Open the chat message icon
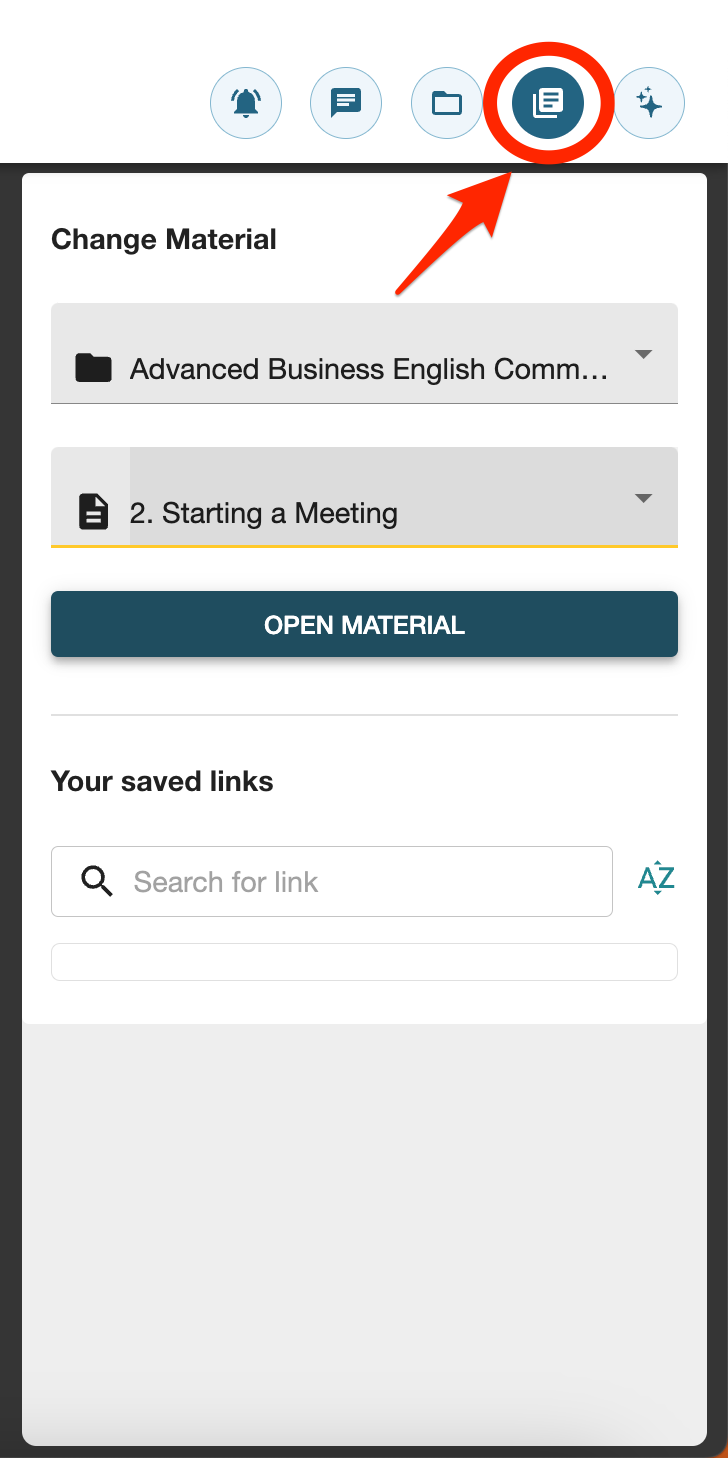Viewport: 728px width, 1458px height. click(347, 102)
